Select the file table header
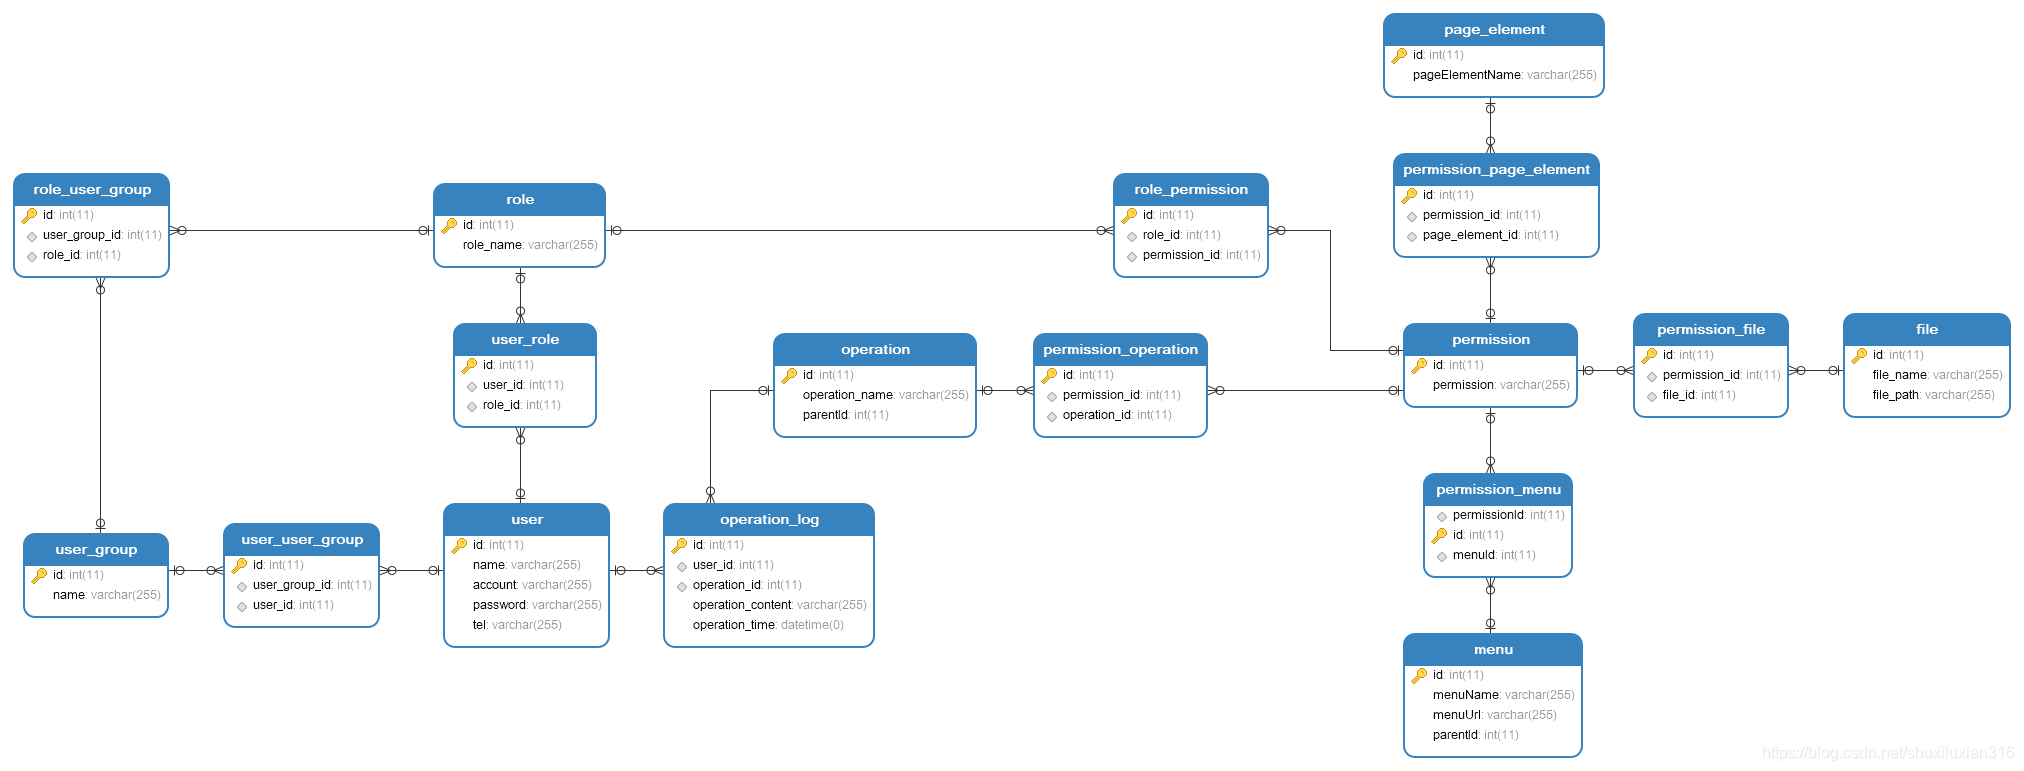Image resolution: width=2024 pixels, height=771 pixels. point(1927,330)
